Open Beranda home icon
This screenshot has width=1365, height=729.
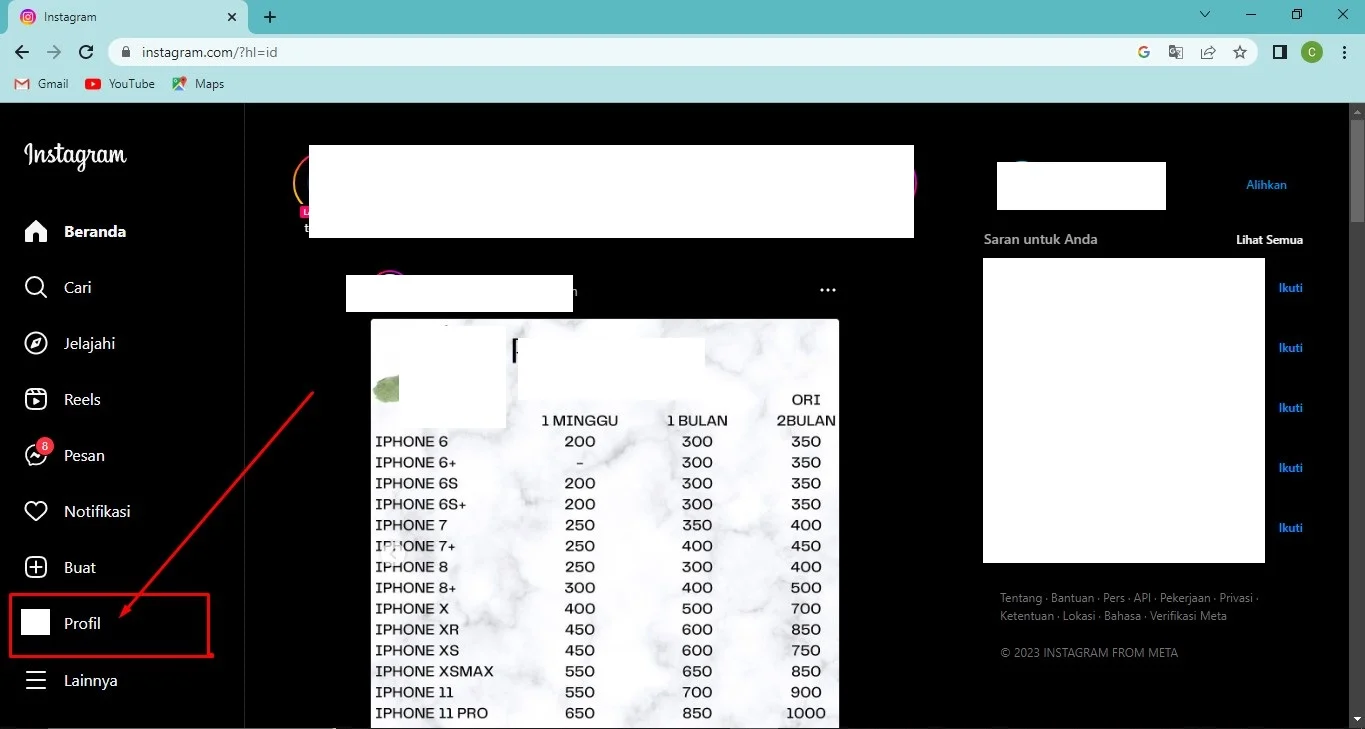point(36,232)
